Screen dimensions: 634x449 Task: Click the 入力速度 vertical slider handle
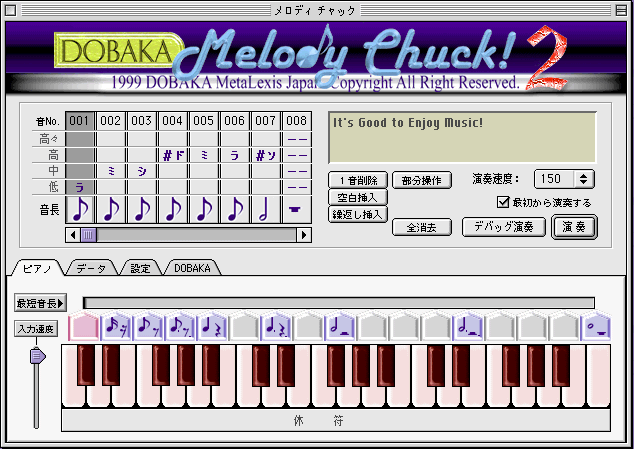(38, 356)
